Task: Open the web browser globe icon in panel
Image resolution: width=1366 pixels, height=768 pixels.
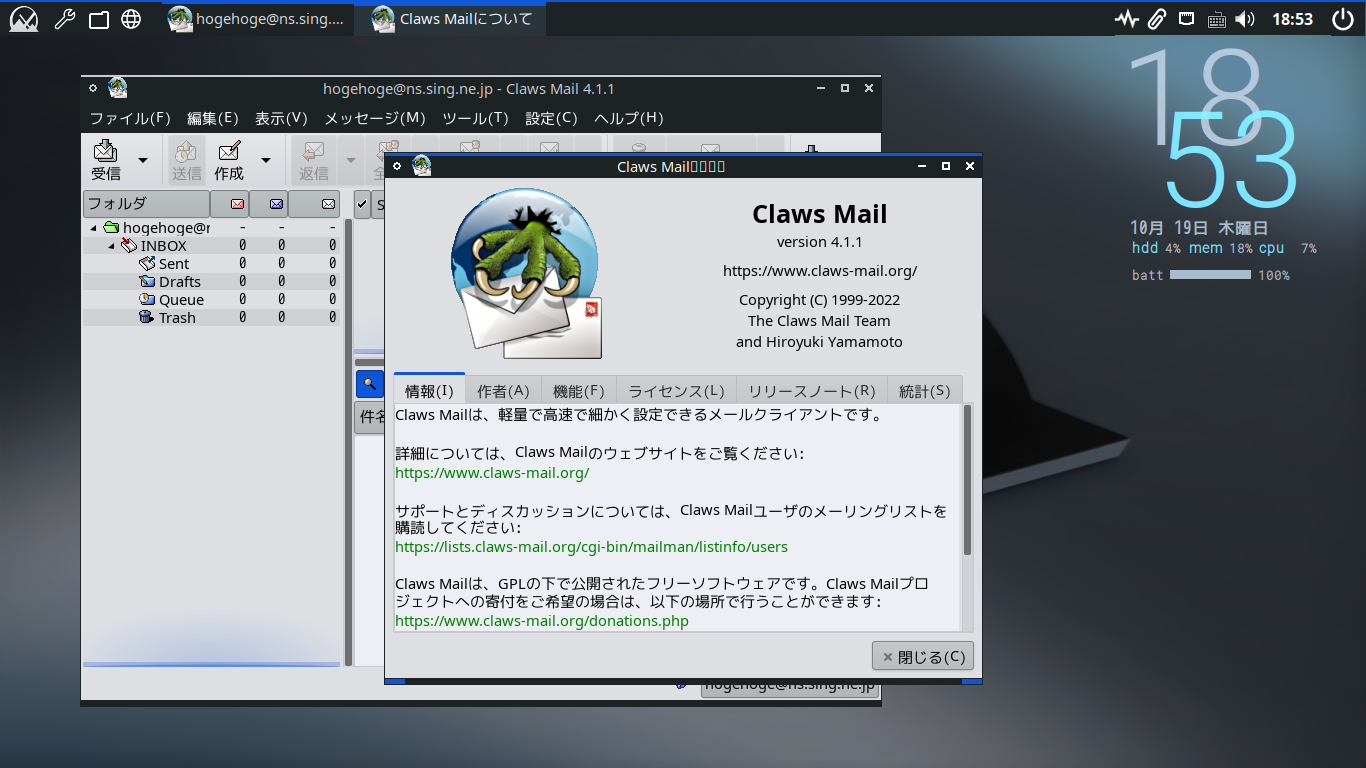Action: point(131,19)
